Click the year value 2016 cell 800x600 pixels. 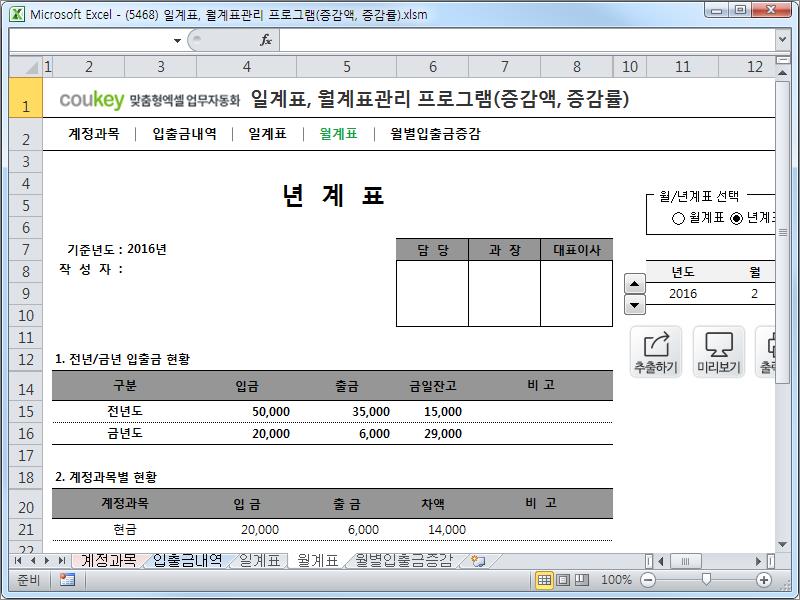pos(682,293)
